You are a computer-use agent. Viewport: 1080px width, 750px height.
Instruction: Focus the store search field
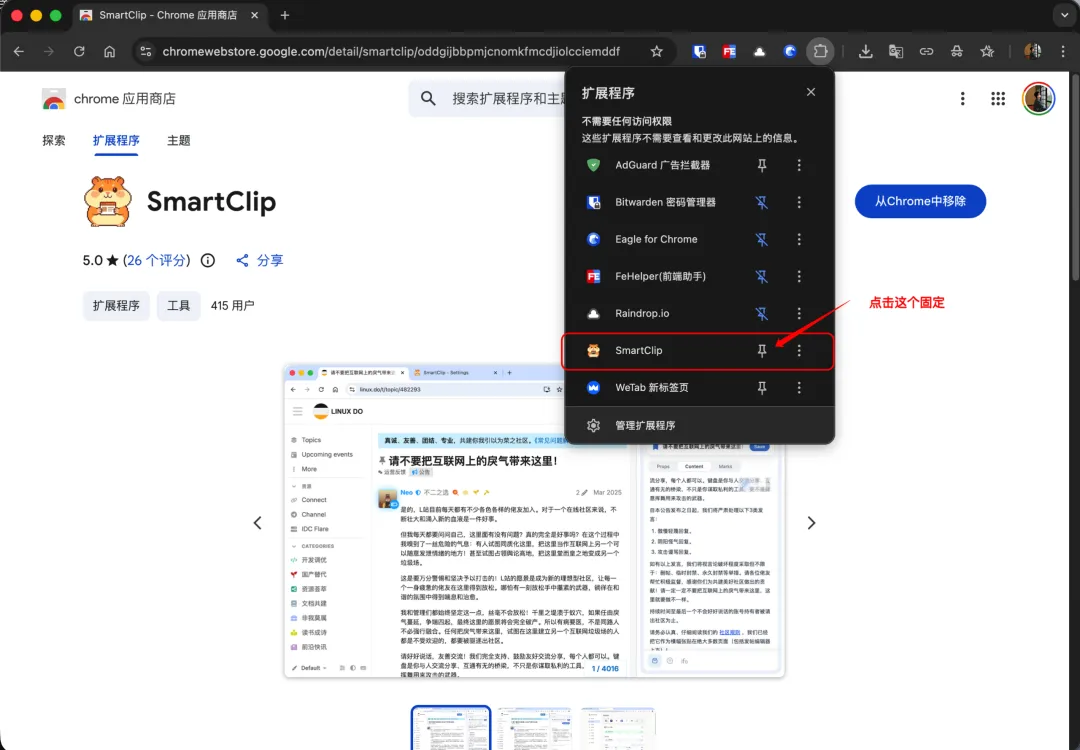(506, 98)
